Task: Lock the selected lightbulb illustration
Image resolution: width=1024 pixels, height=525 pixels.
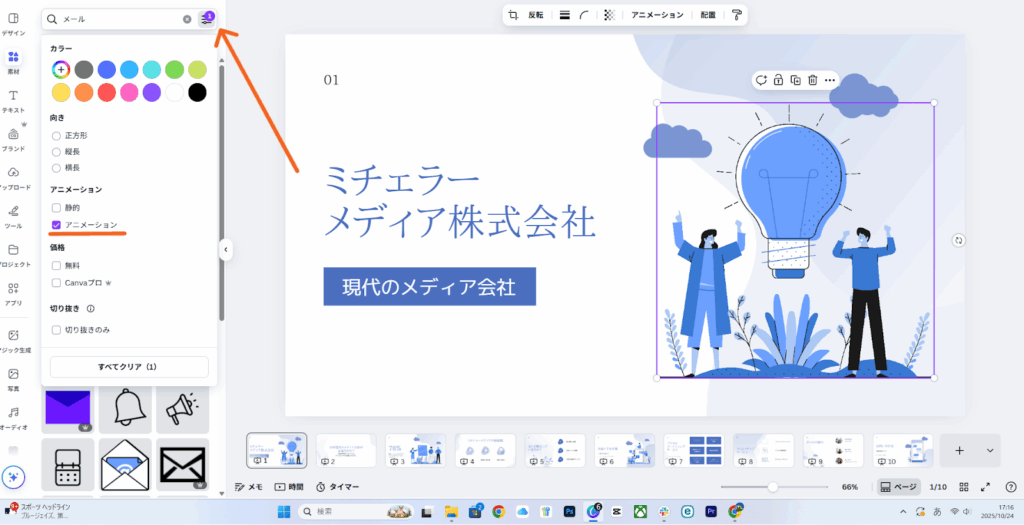Action: [x=778, y=80]
